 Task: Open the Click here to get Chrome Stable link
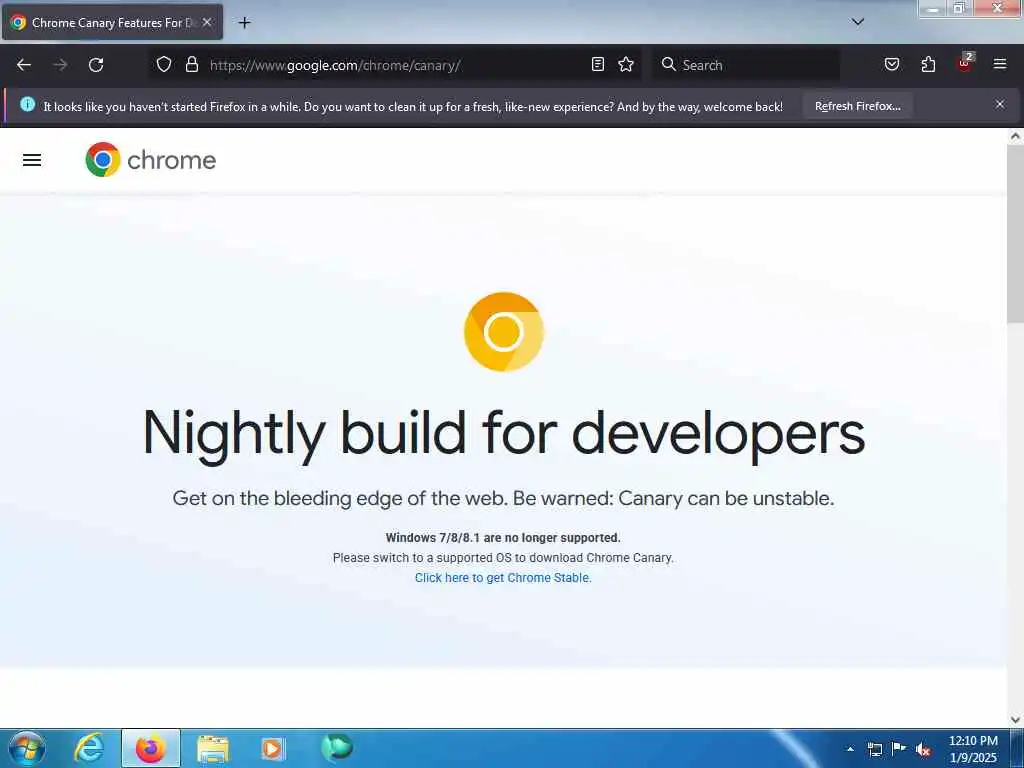point(503,578)
